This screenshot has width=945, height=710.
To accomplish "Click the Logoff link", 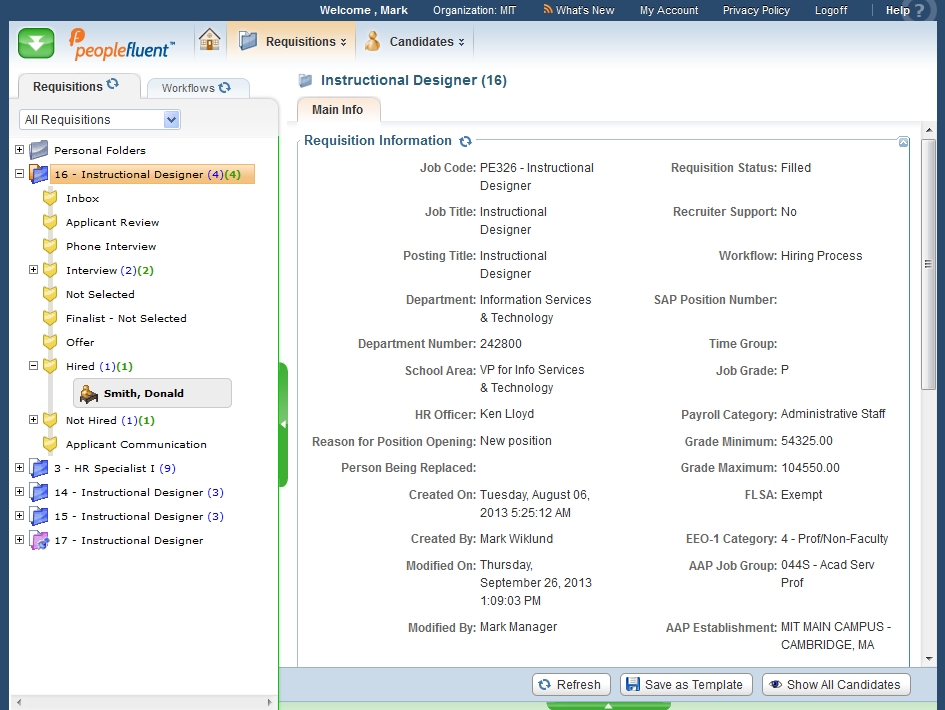I will (x=830, y=10).
